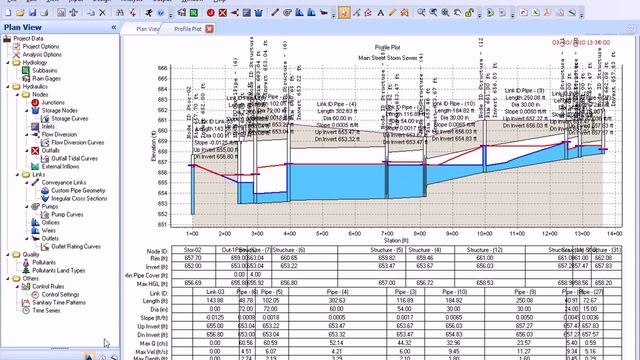The height and width of the screenshot is (360, 640).
Task: Switch to the Profile Plot tab
Action: 188,29
